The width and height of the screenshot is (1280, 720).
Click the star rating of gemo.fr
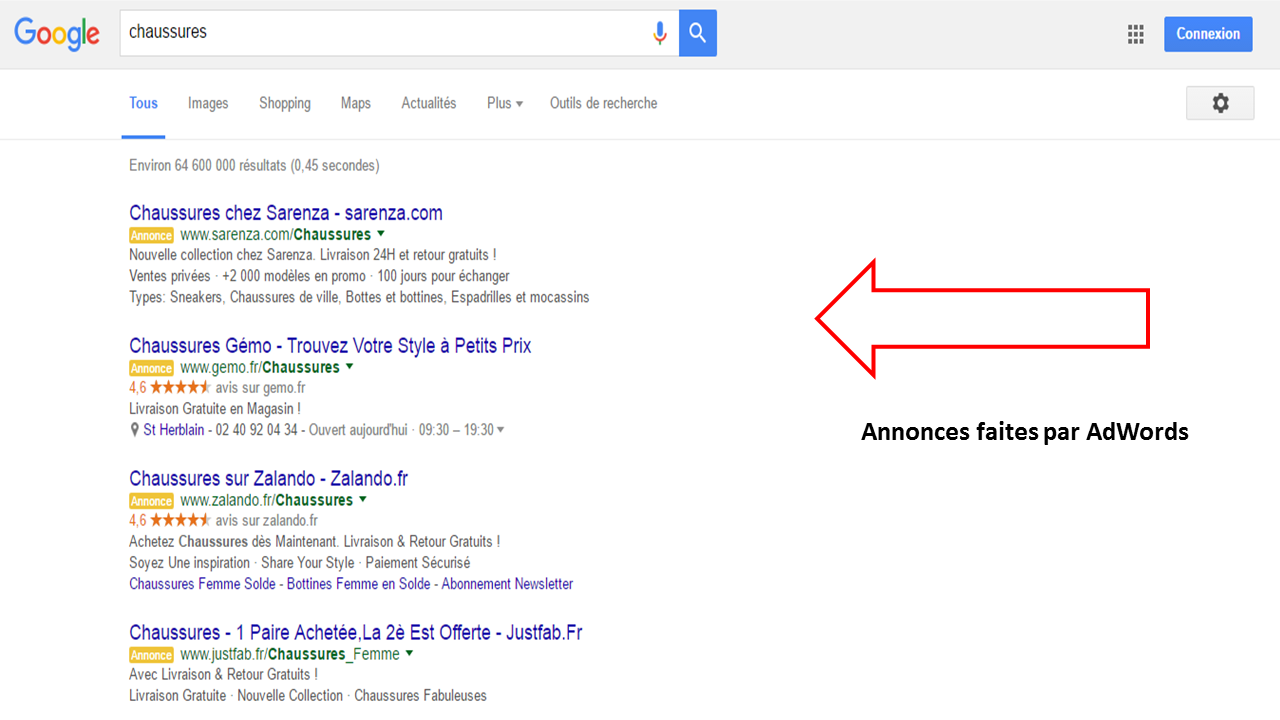pos(180,387)
